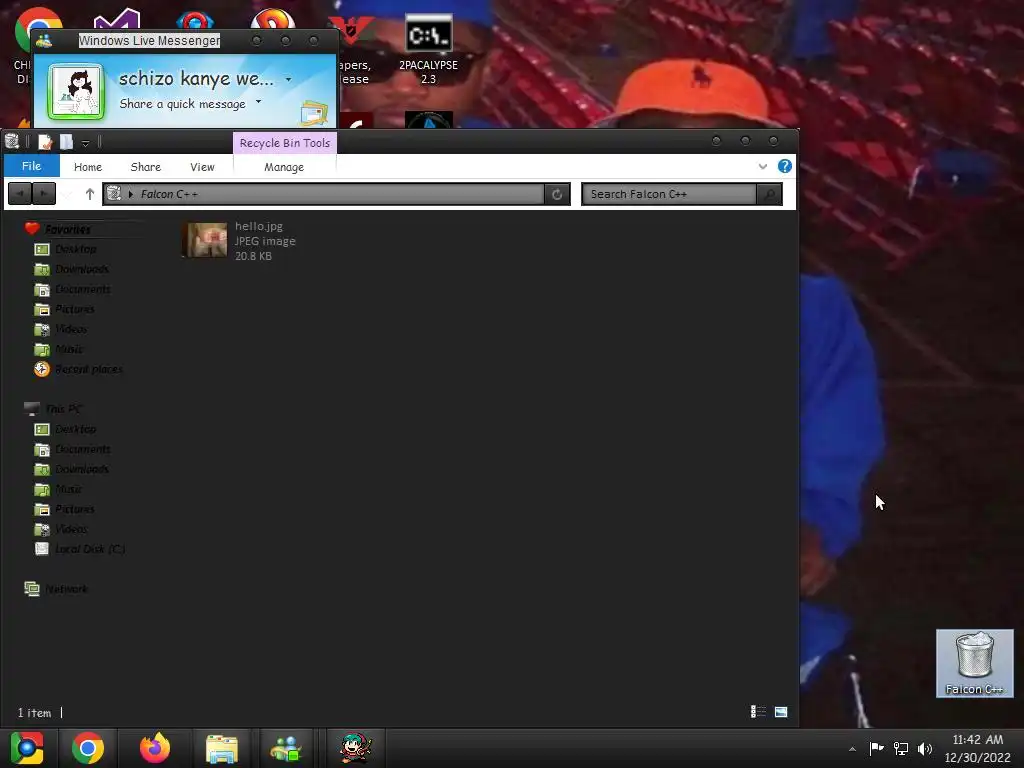This screenshot has width=1024, height=768.
Task: Select the View ribbon tab
Action: [x=202, y=167]
